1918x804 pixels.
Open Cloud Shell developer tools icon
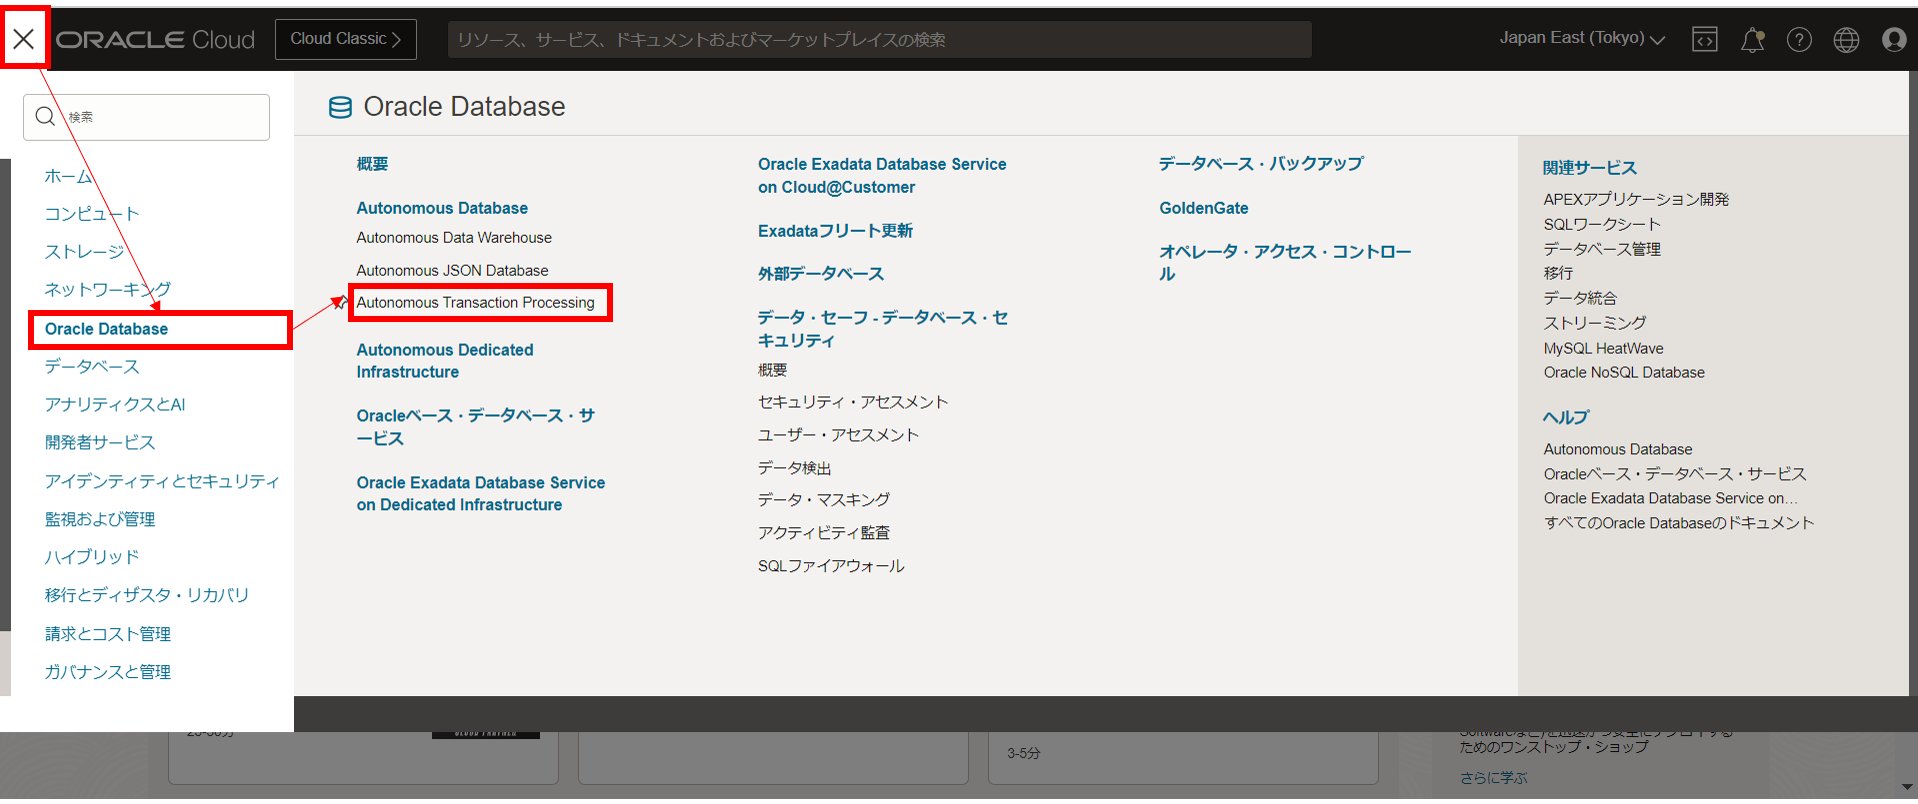[x=1705, y=39]
